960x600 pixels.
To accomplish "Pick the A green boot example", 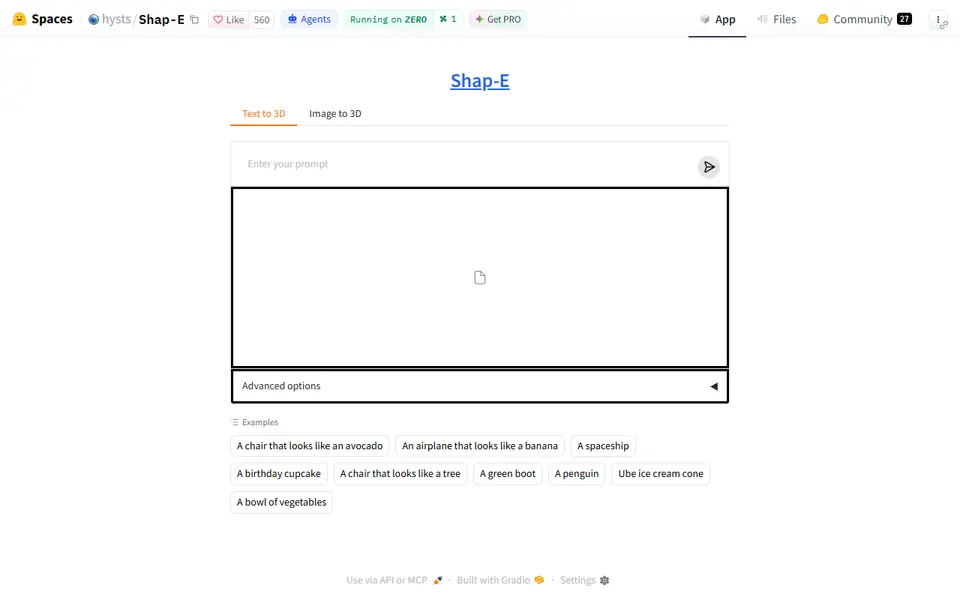I will pos(508,473).
